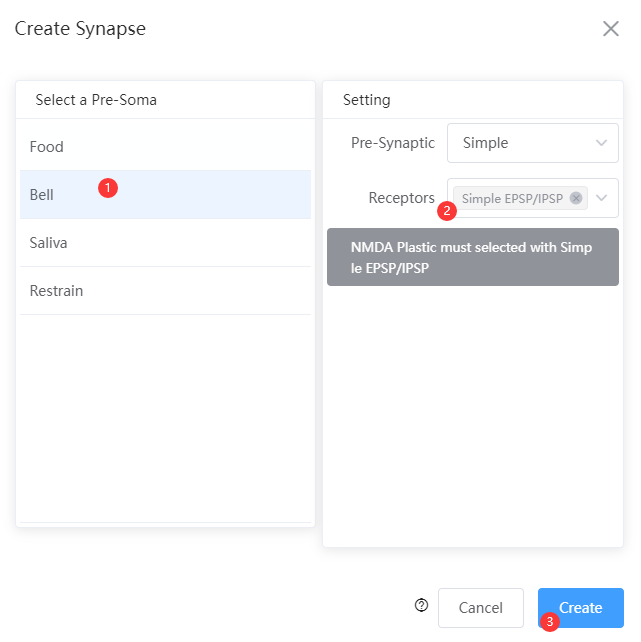
Task: Expand the Receptors dropdown chevron arrow
Action: [x=601, y=198]
